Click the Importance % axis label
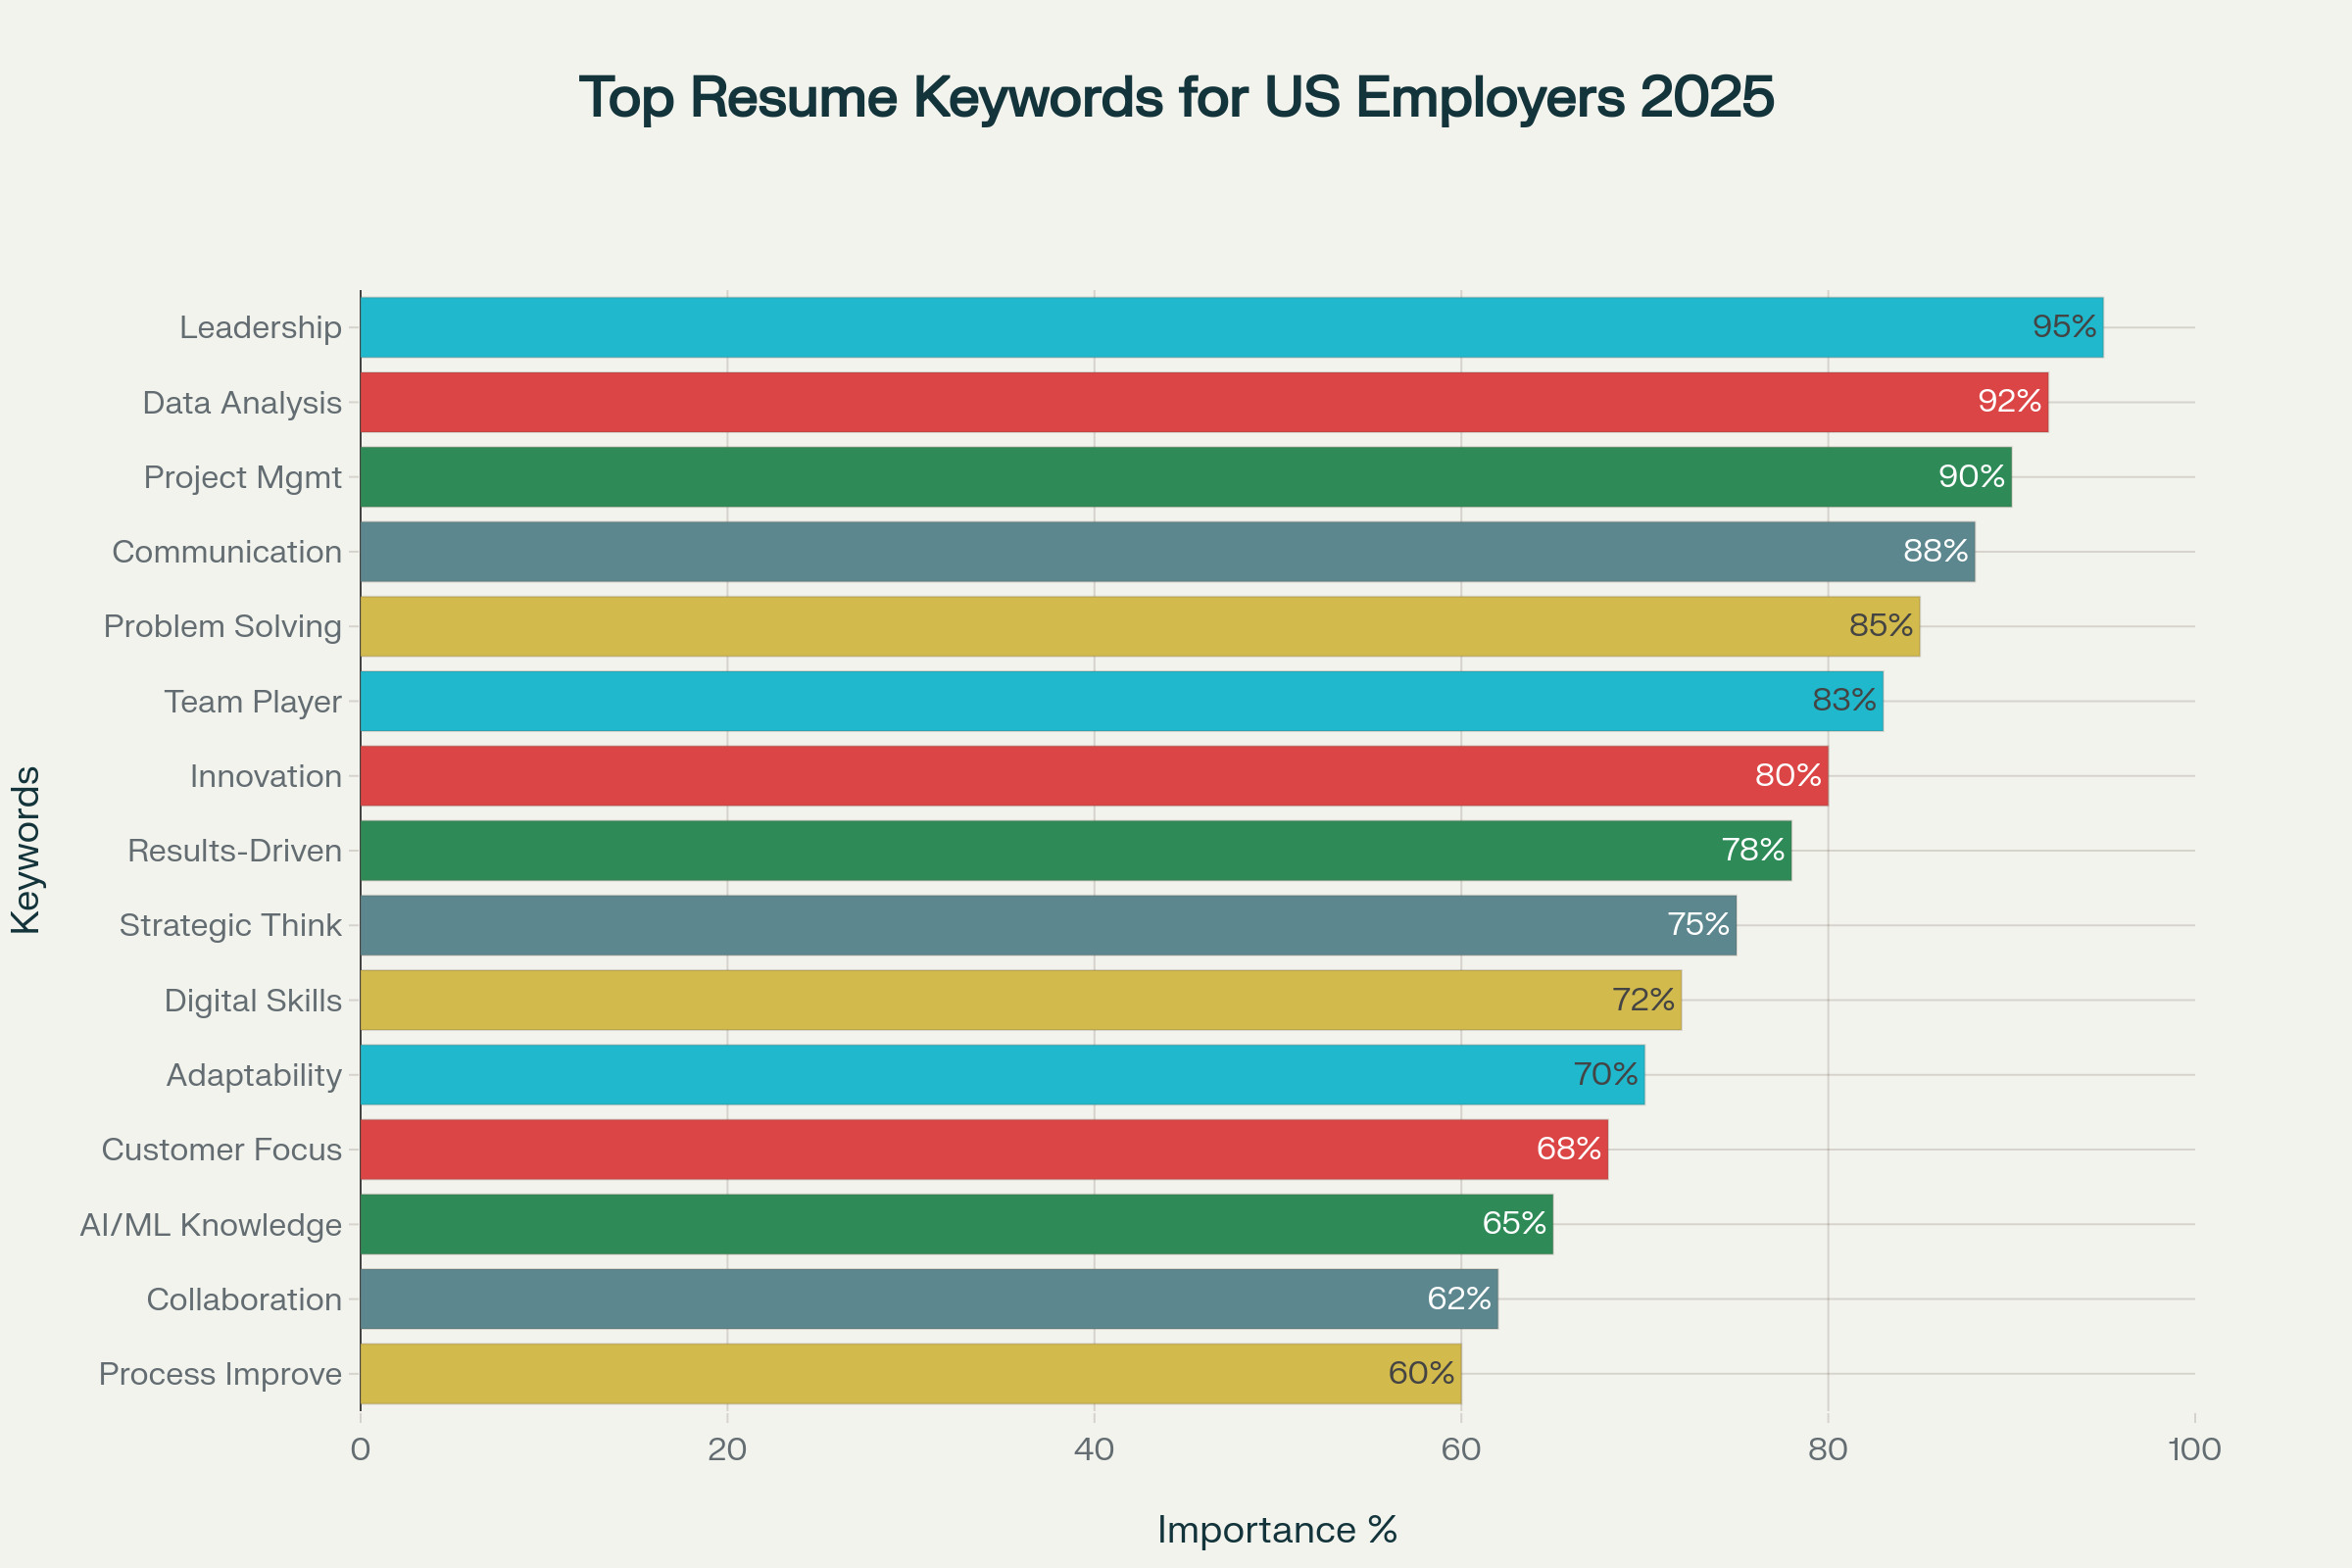This screenshot has width=2352, height=1568. point(1278,1529)
